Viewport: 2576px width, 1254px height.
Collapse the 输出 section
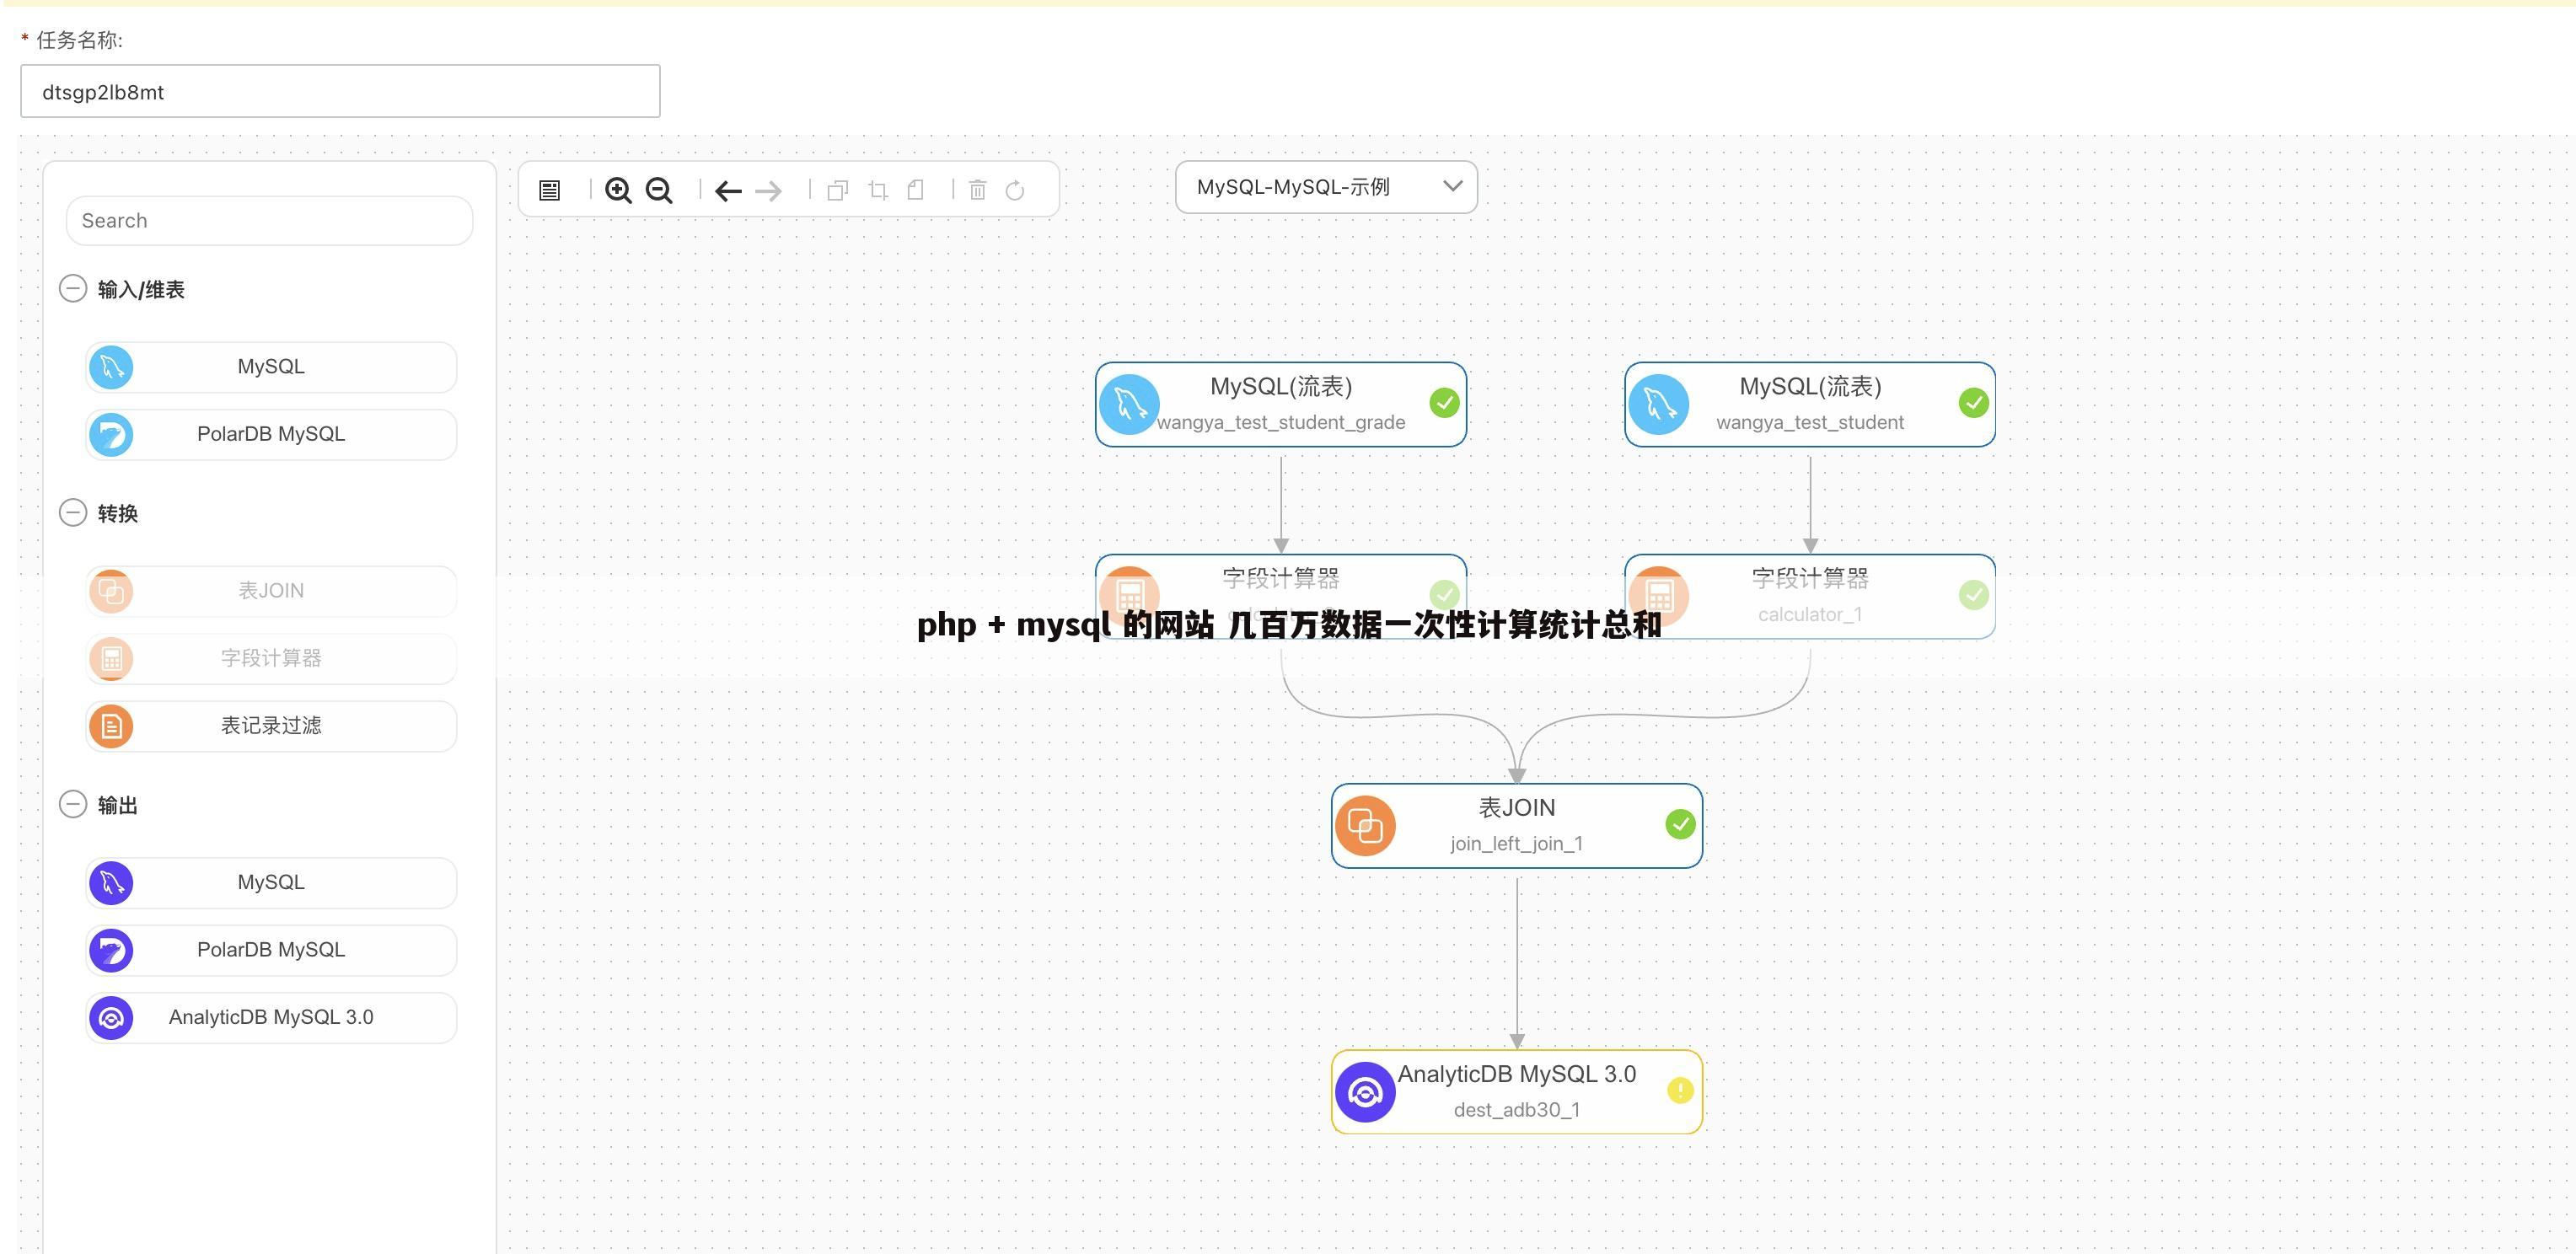[x=73, y=804]
